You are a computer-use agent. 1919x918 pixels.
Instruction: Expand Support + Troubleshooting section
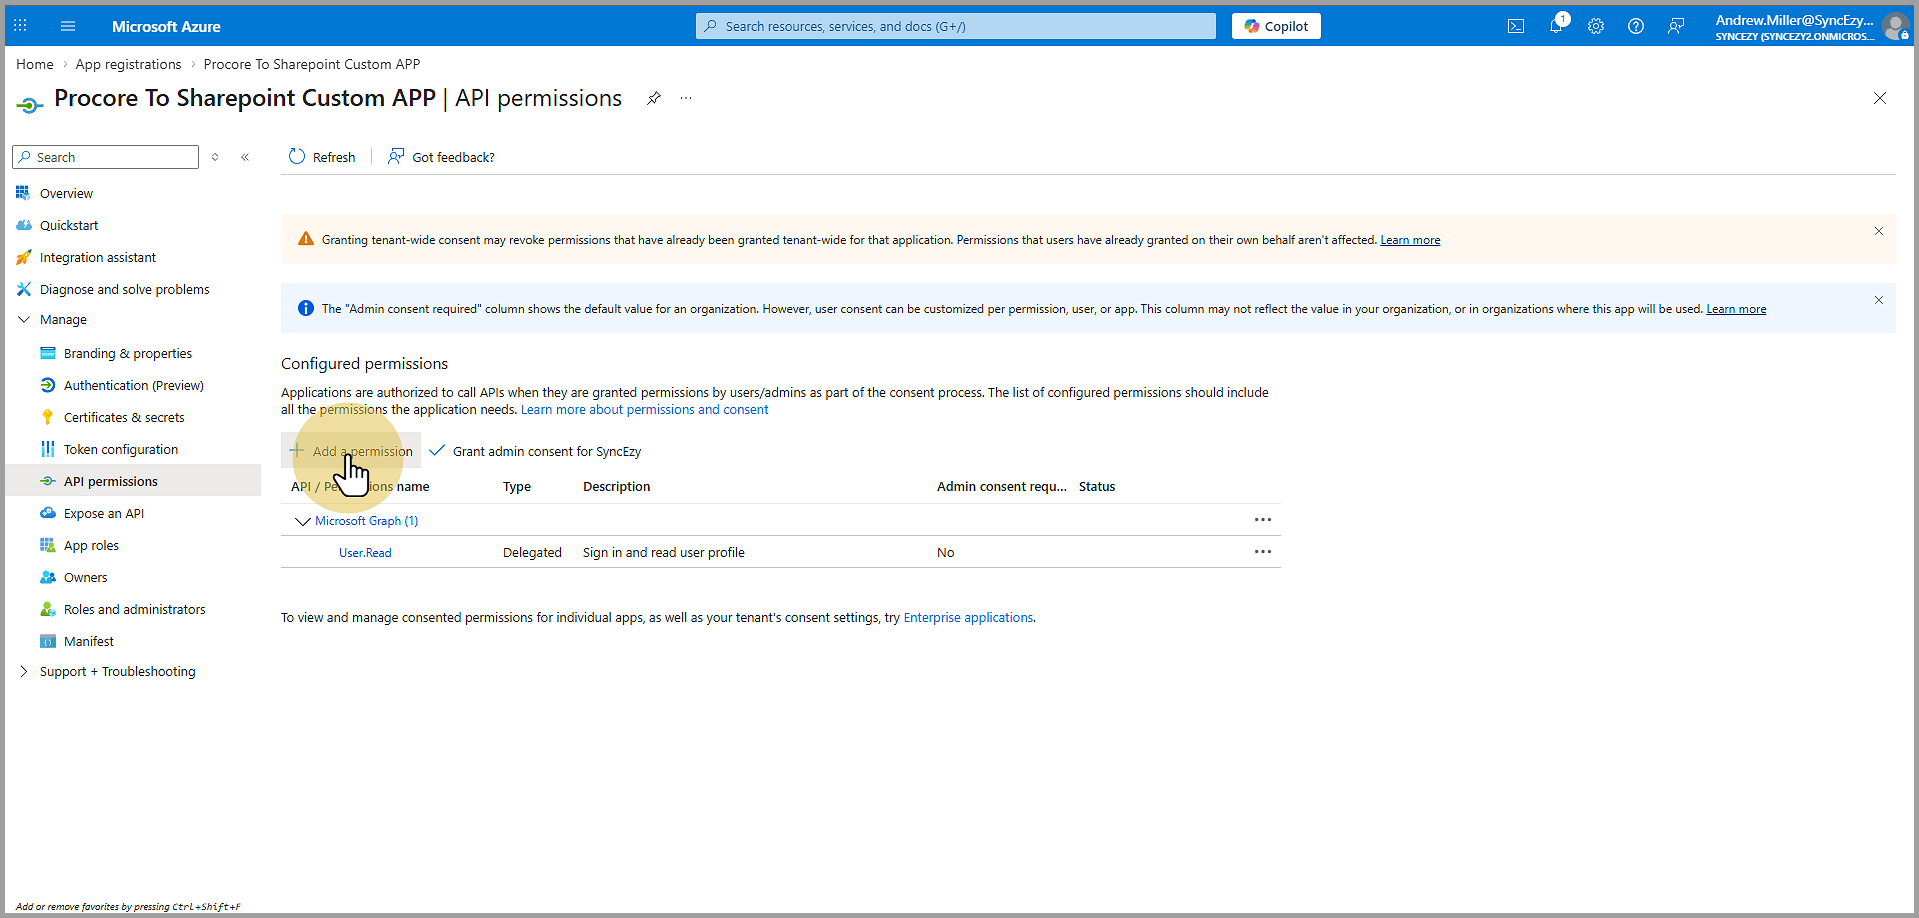[25, 672]
